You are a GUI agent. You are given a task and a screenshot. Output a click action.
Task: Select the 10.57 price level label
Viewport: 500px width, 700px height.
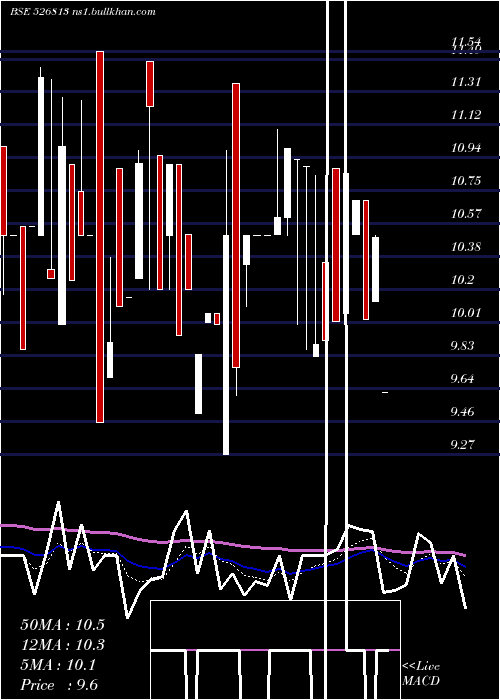(466, 214)
